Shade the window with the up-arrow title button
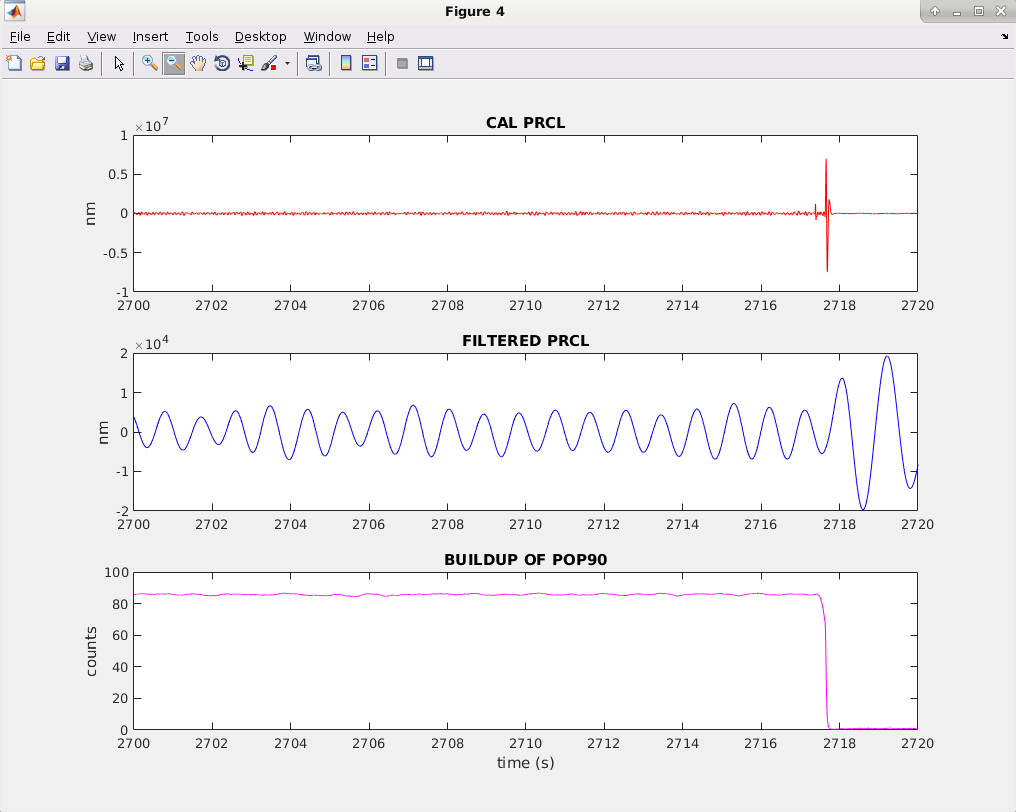 (935, 11)
